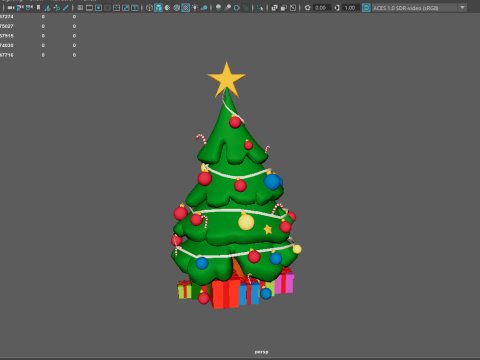Image resolution: width=480 pixels, height=360 pixels.
Task: Click the Gamma value field 1.00
Action: pos(351,8)
